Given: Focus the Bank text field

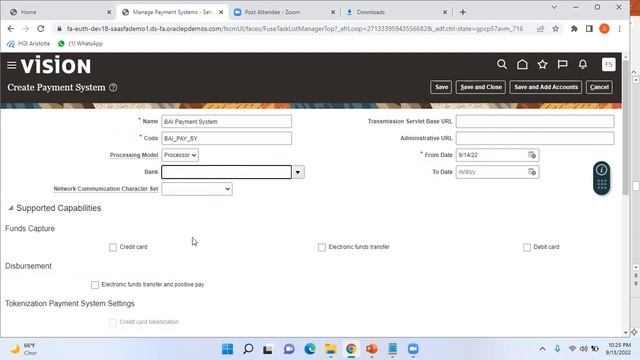Looking at the screenshot, I should click(x=227, y=172).
